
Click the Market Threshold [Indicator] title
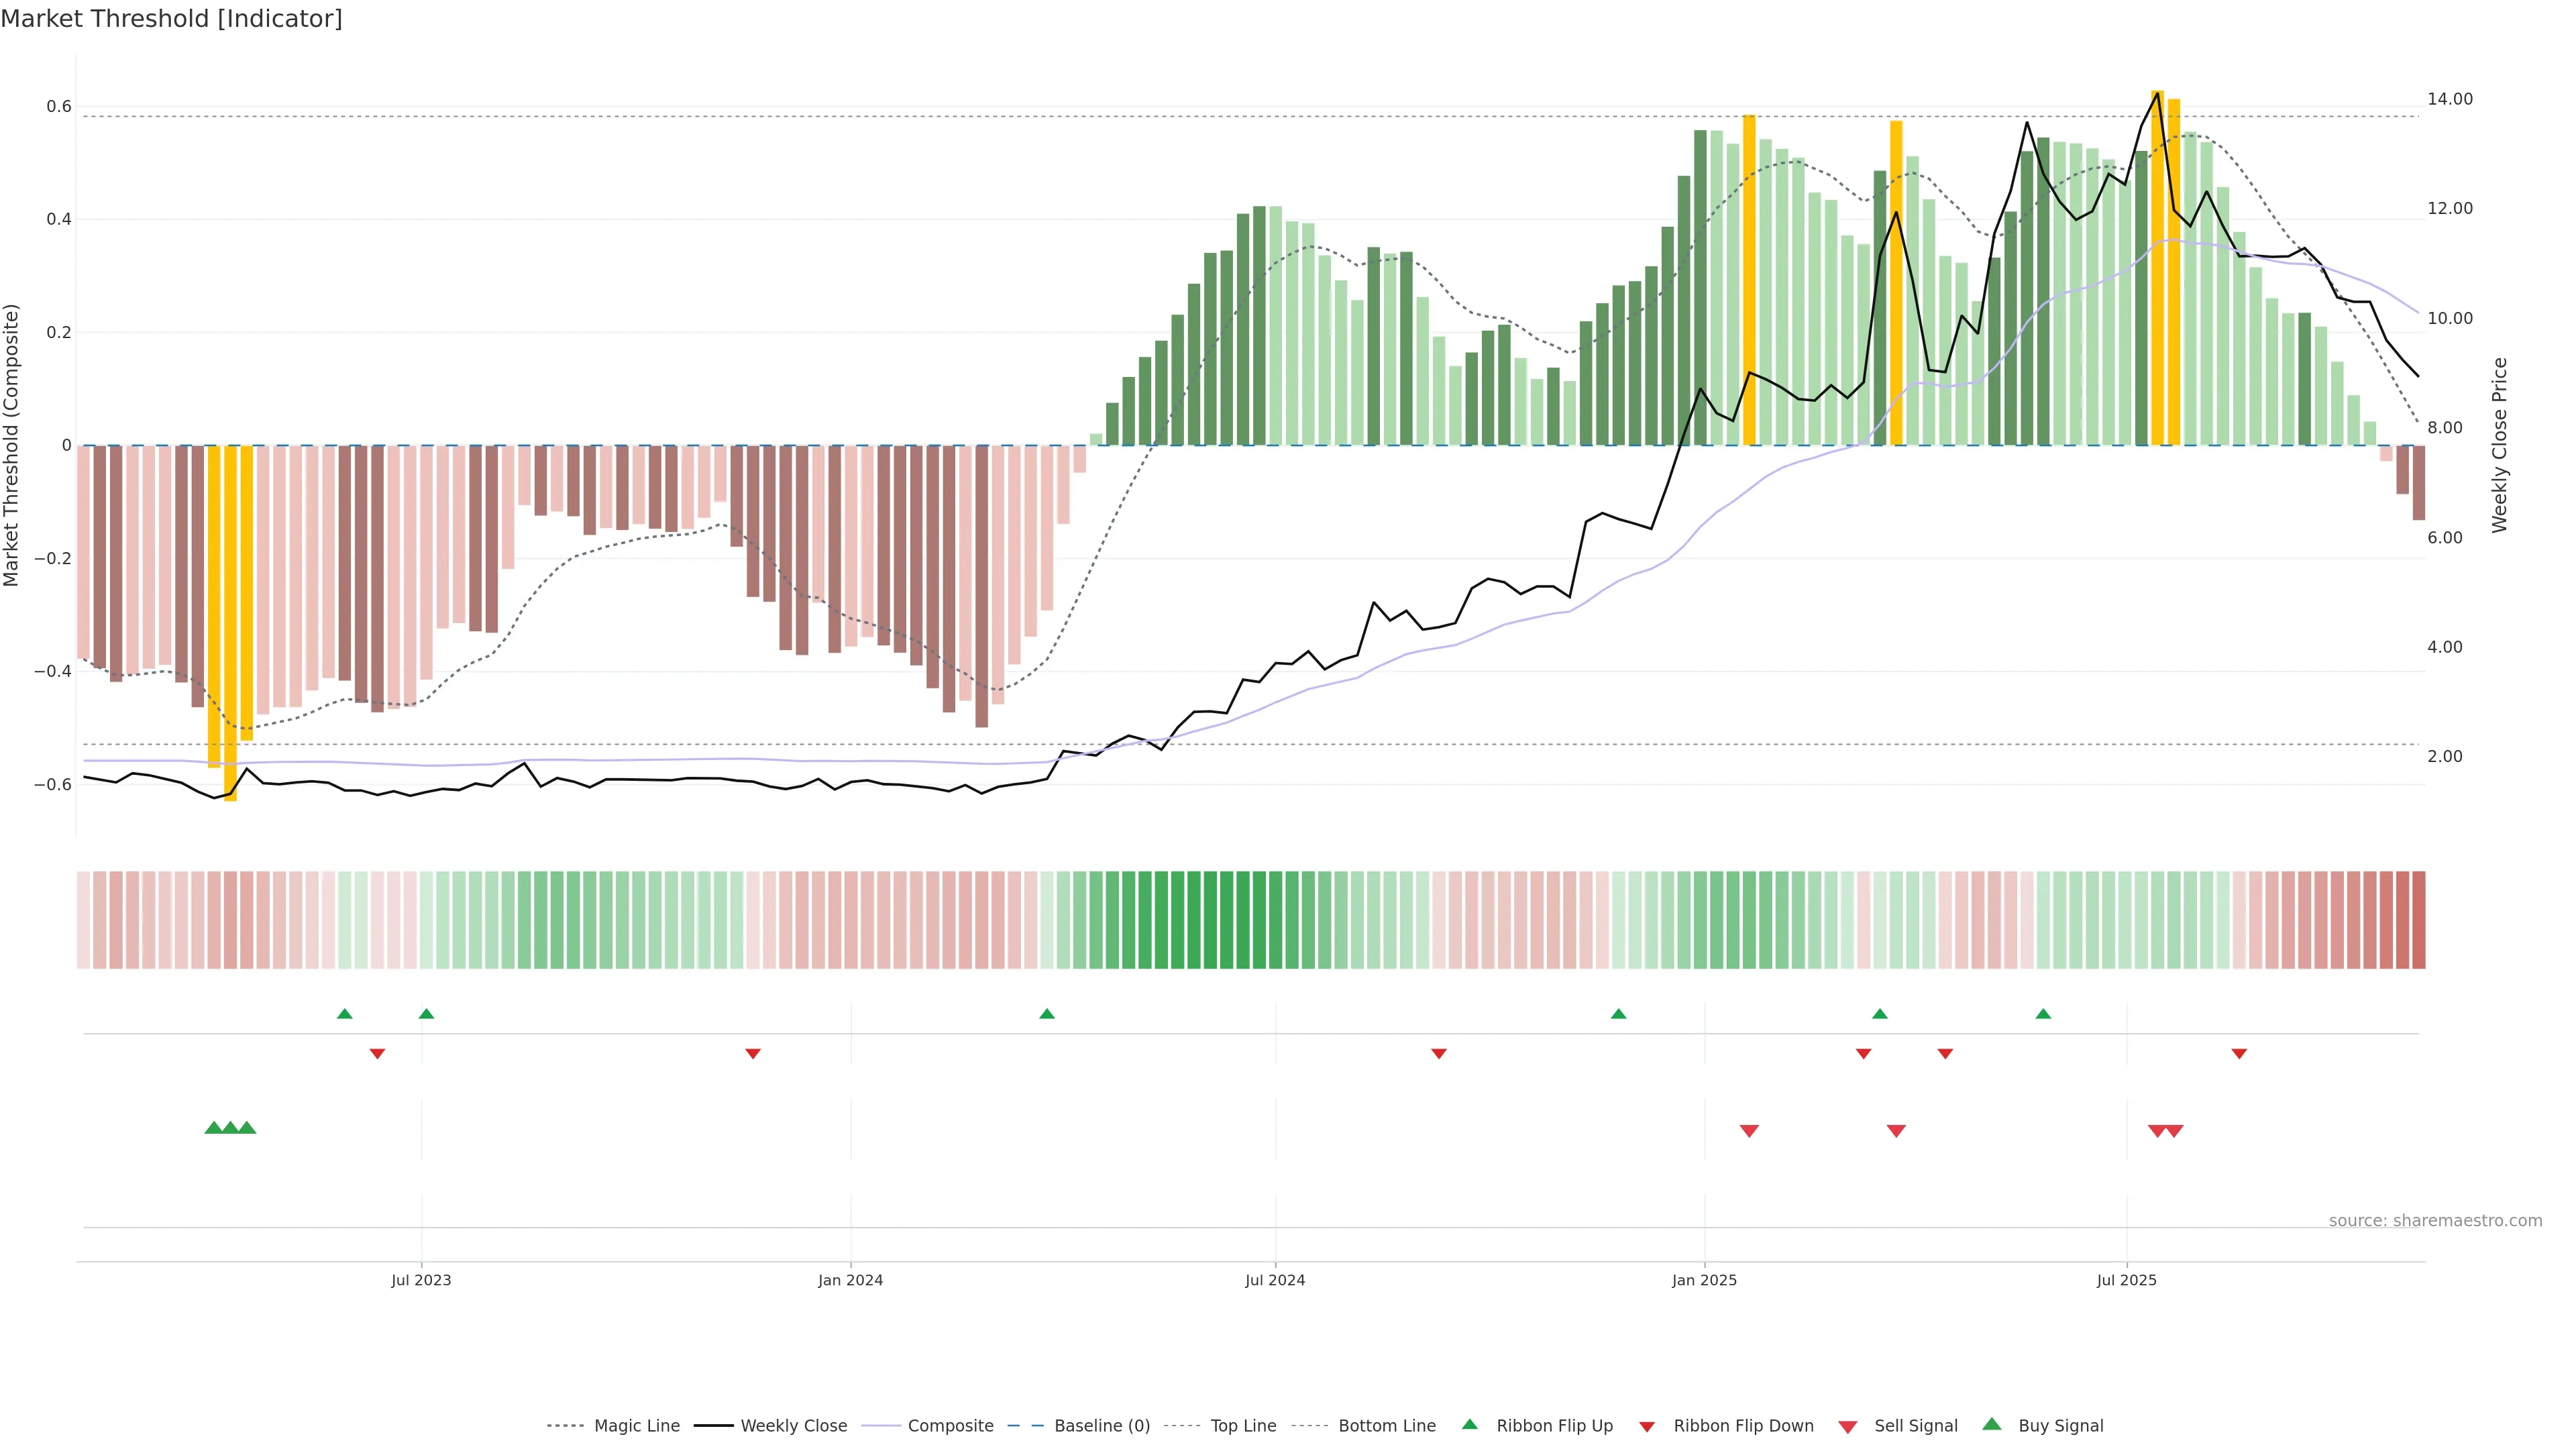(171, 19)
